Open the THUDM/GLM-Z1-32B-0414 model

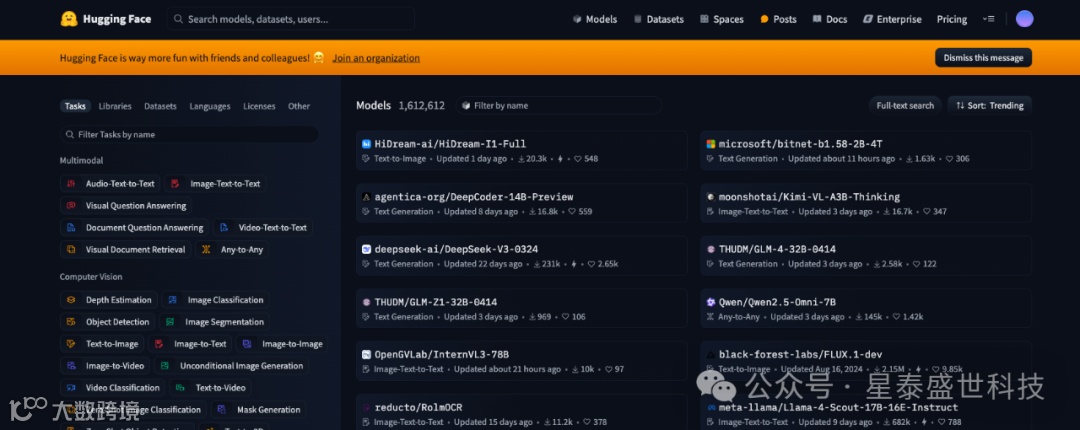coord(521,308)
